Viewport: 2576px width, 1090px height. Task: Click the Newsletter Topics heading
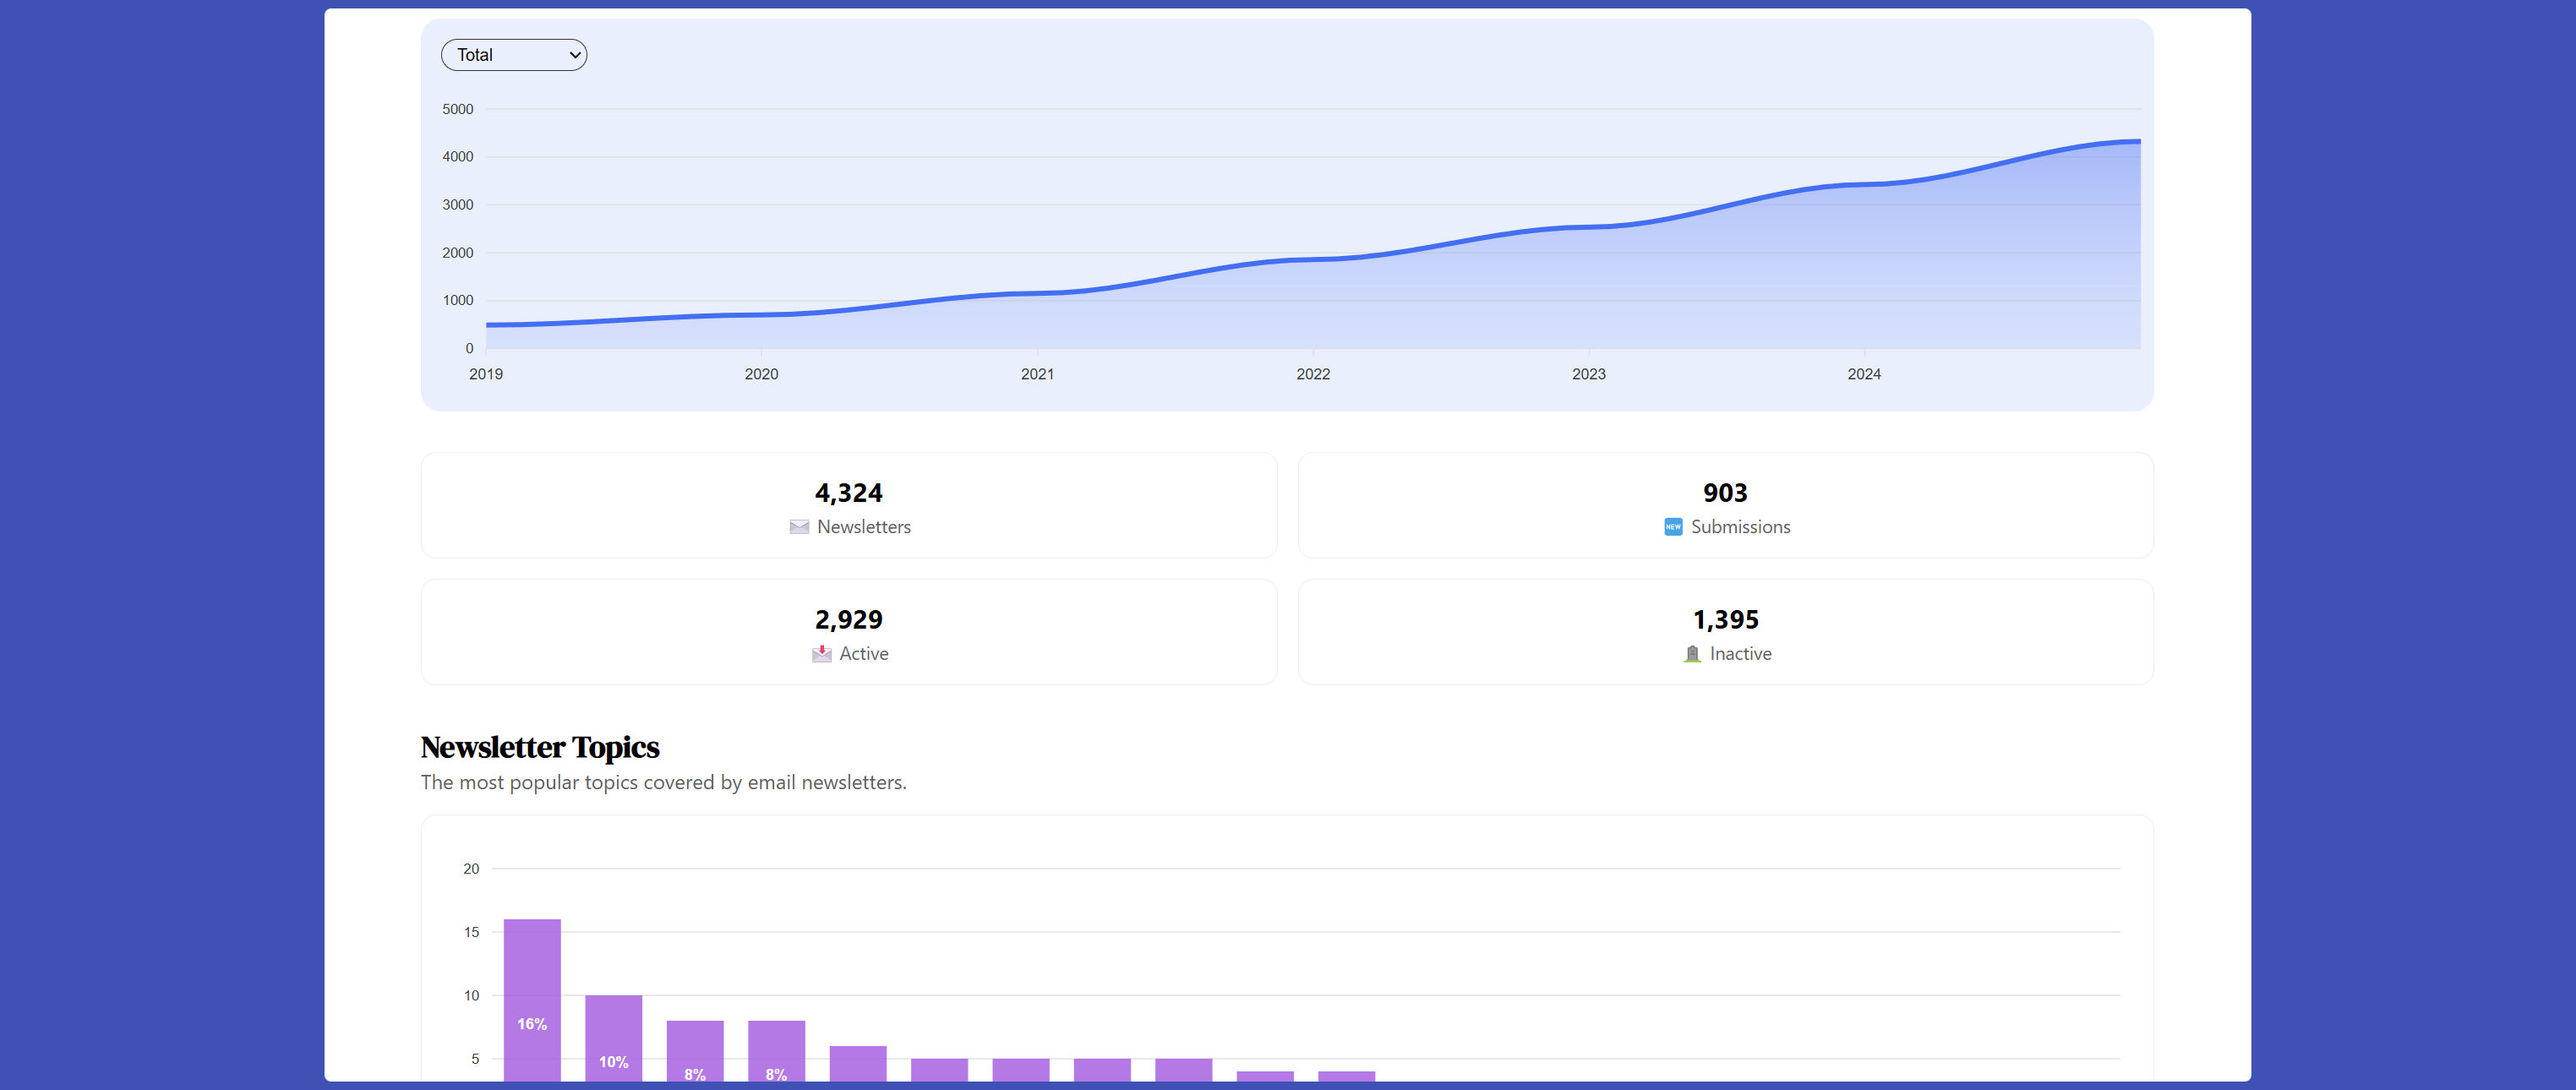540,747
